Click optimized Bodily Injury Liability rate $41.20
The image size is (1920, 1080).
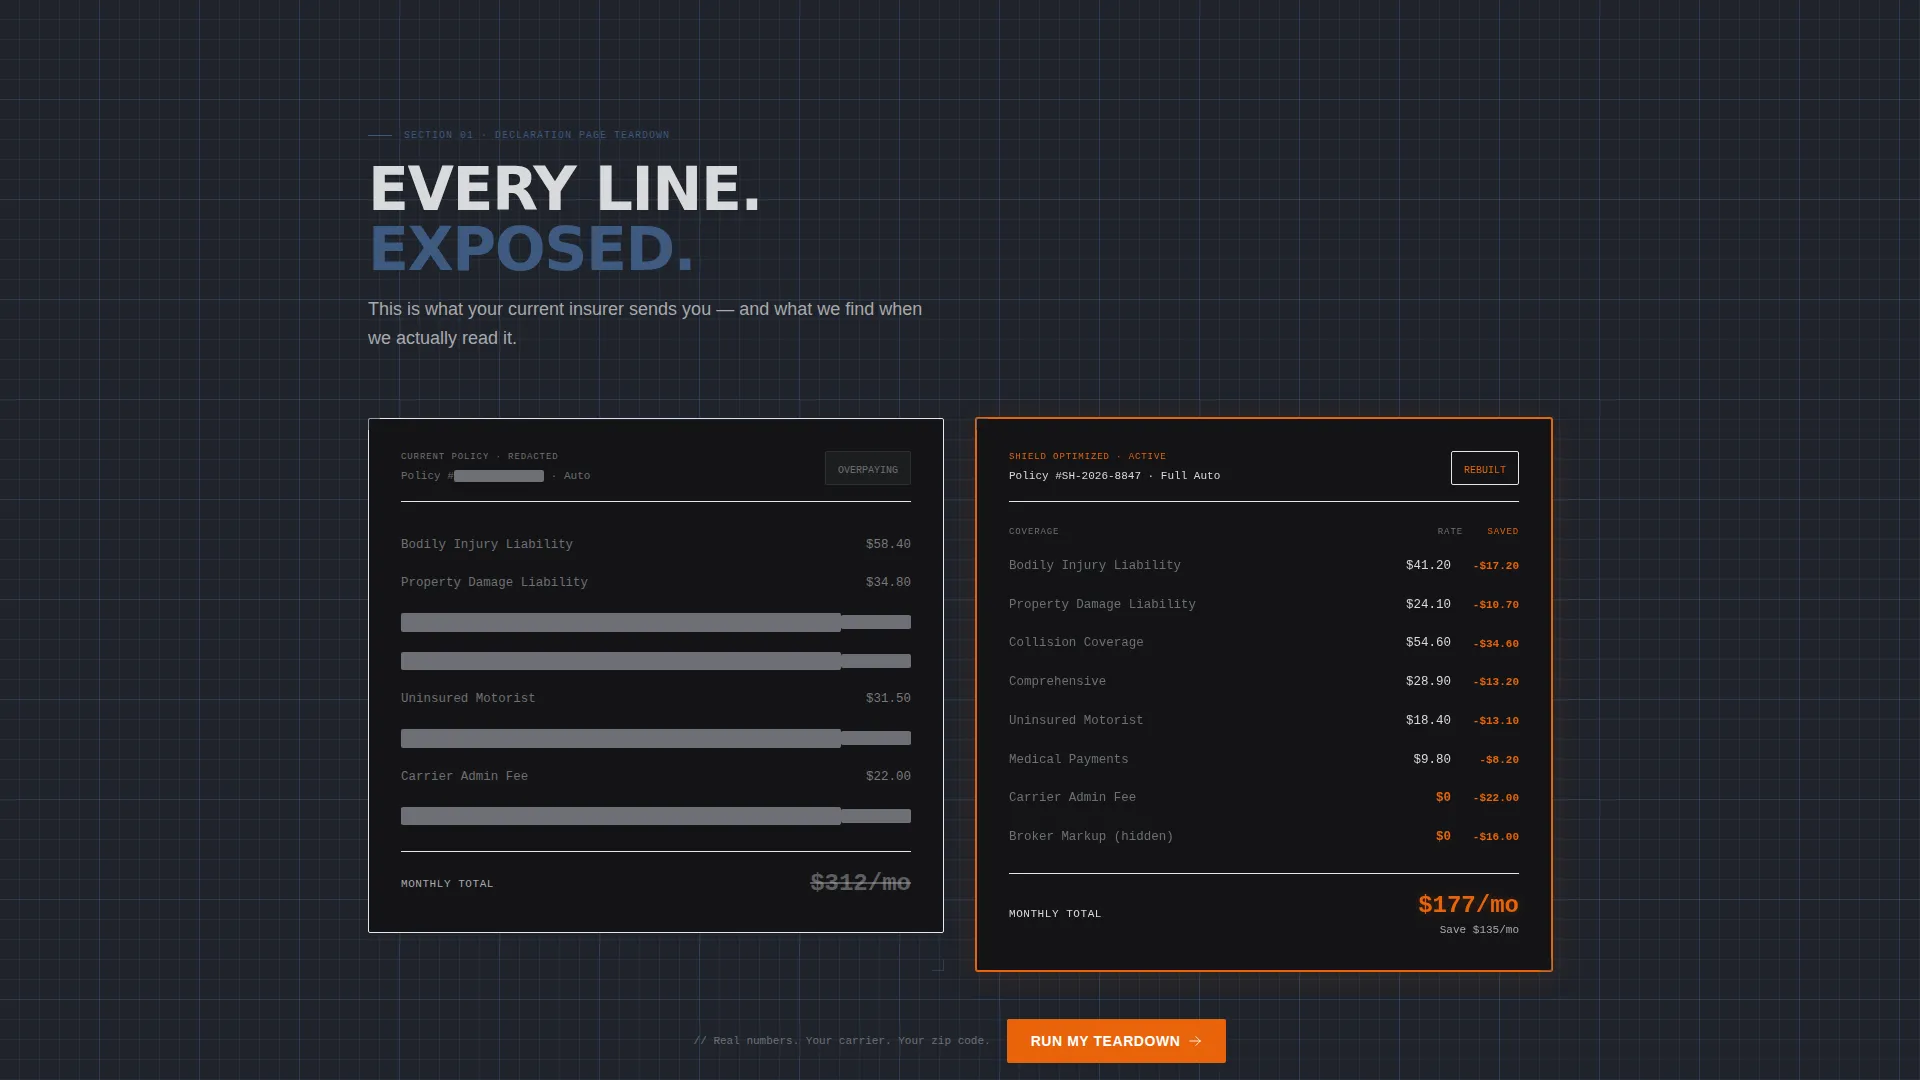click(1428, 566)
